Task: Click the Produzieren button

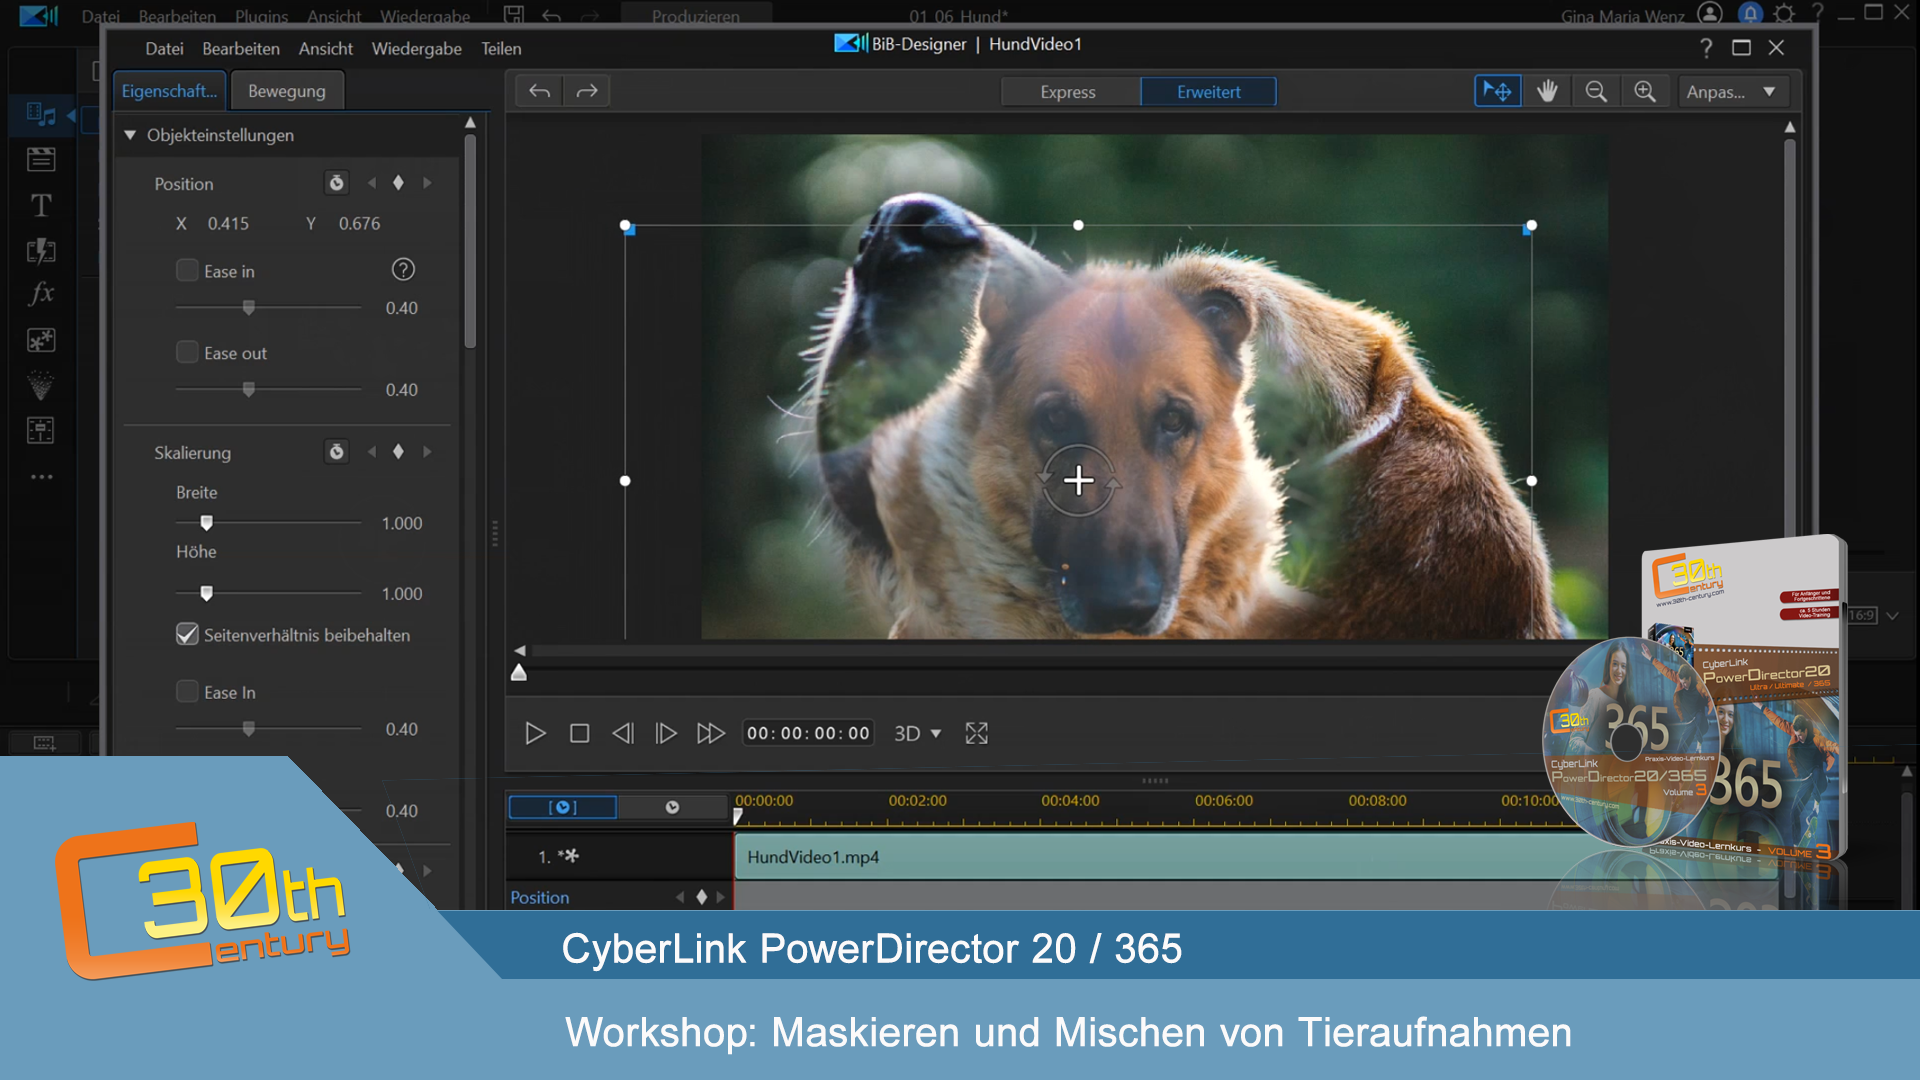Action: point(696,16)
